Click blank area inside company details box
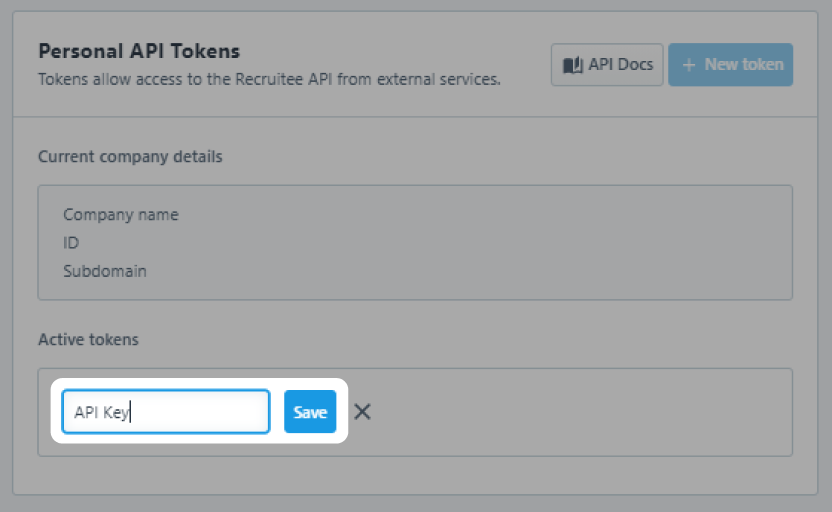 [500, 243]
